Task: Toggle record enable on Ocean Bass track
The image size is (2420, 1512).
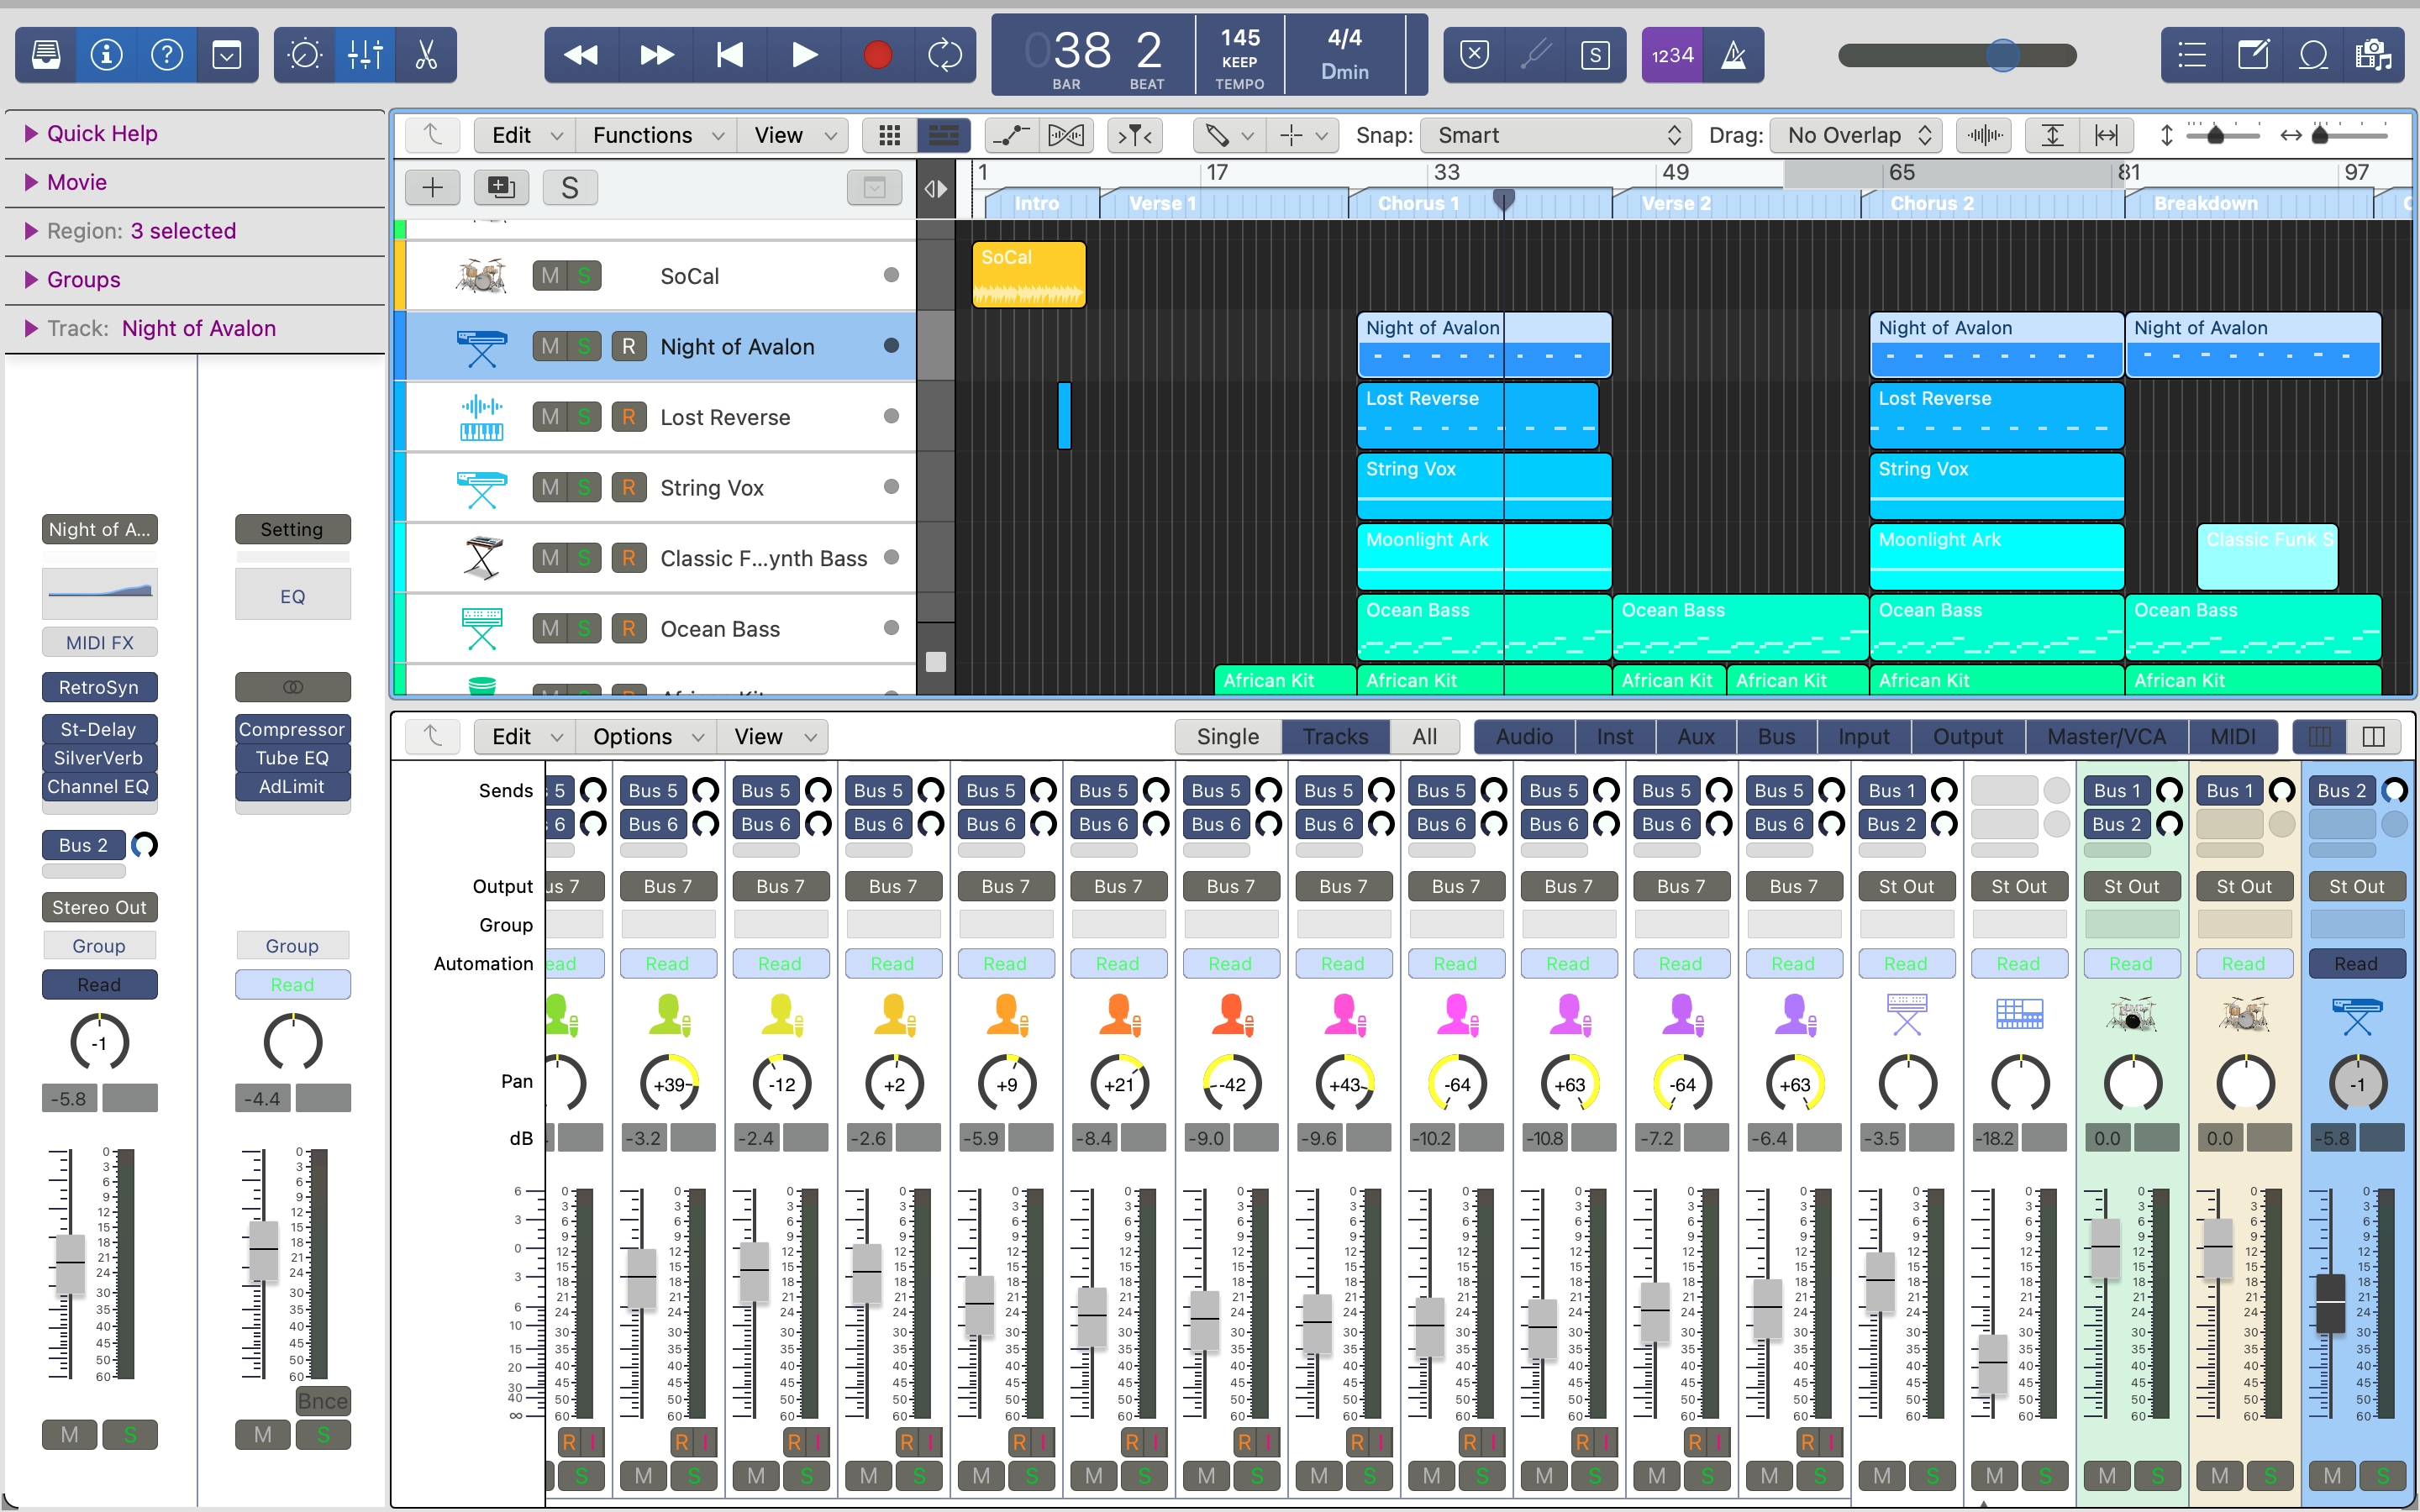Action: tap(628, 629)
